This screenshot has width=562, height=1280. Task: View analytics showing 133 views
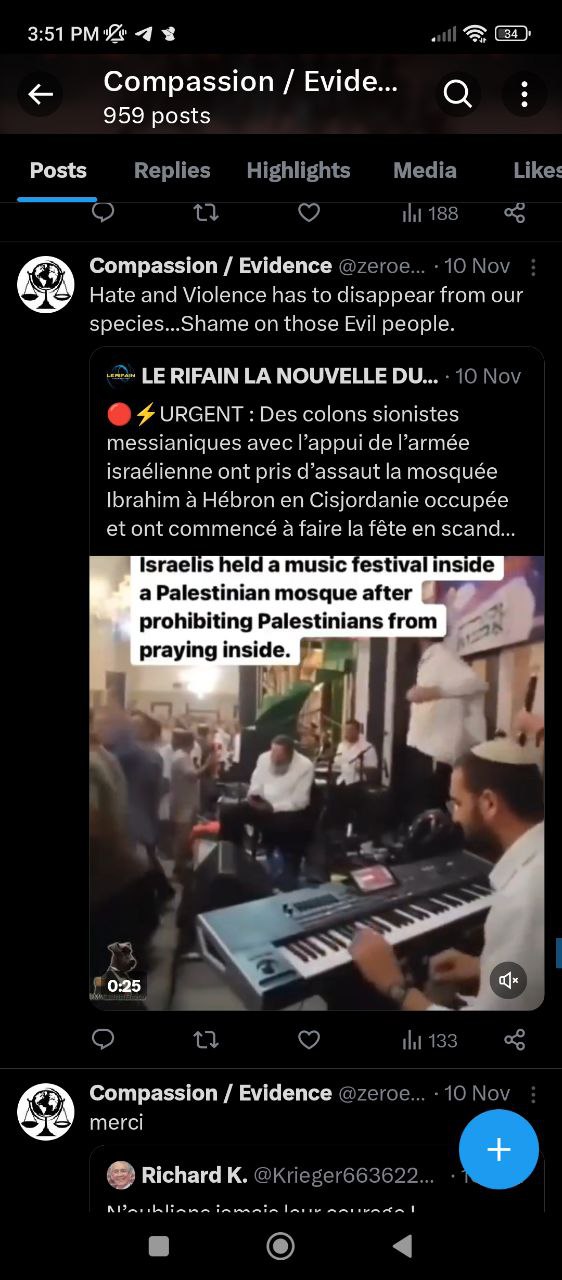coord(429,1040)
